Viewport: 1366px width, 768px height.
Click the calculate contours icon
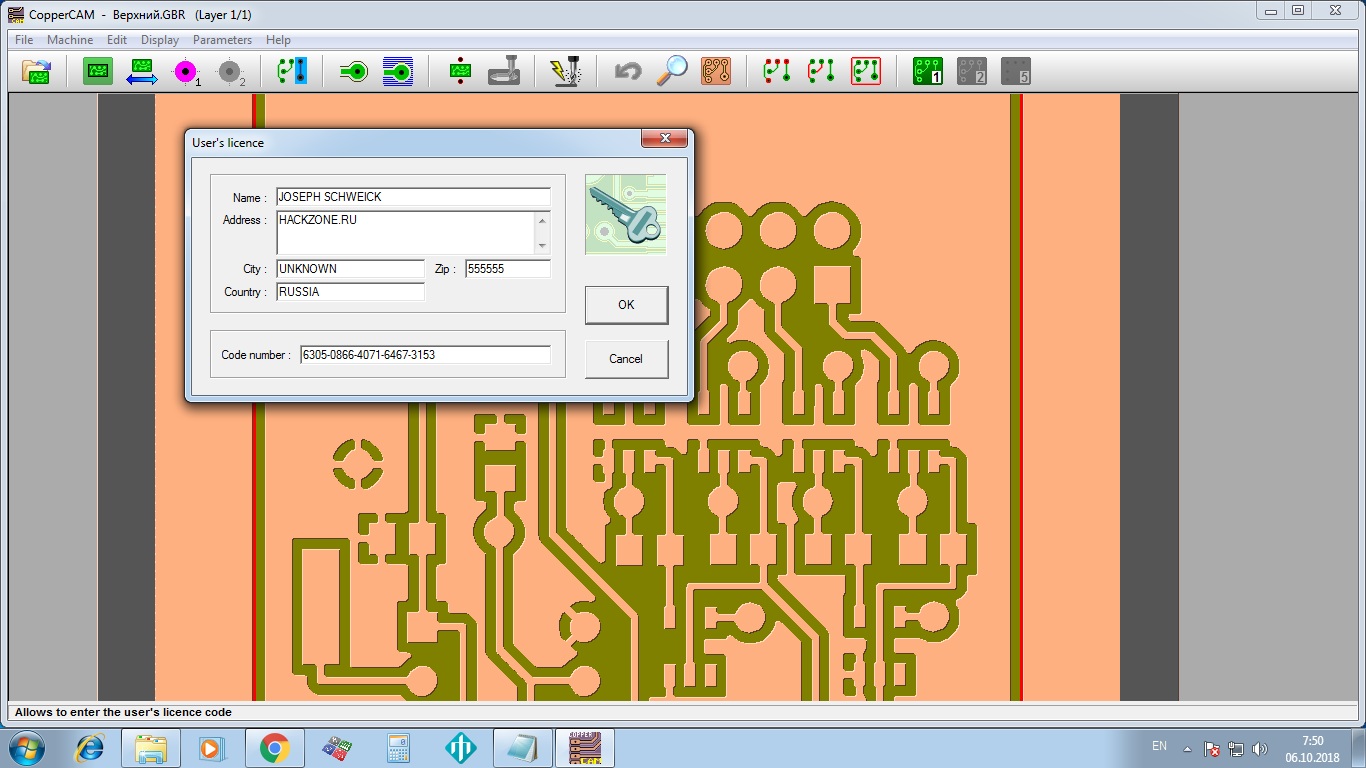pyautogui.click(x=353, y=72)
